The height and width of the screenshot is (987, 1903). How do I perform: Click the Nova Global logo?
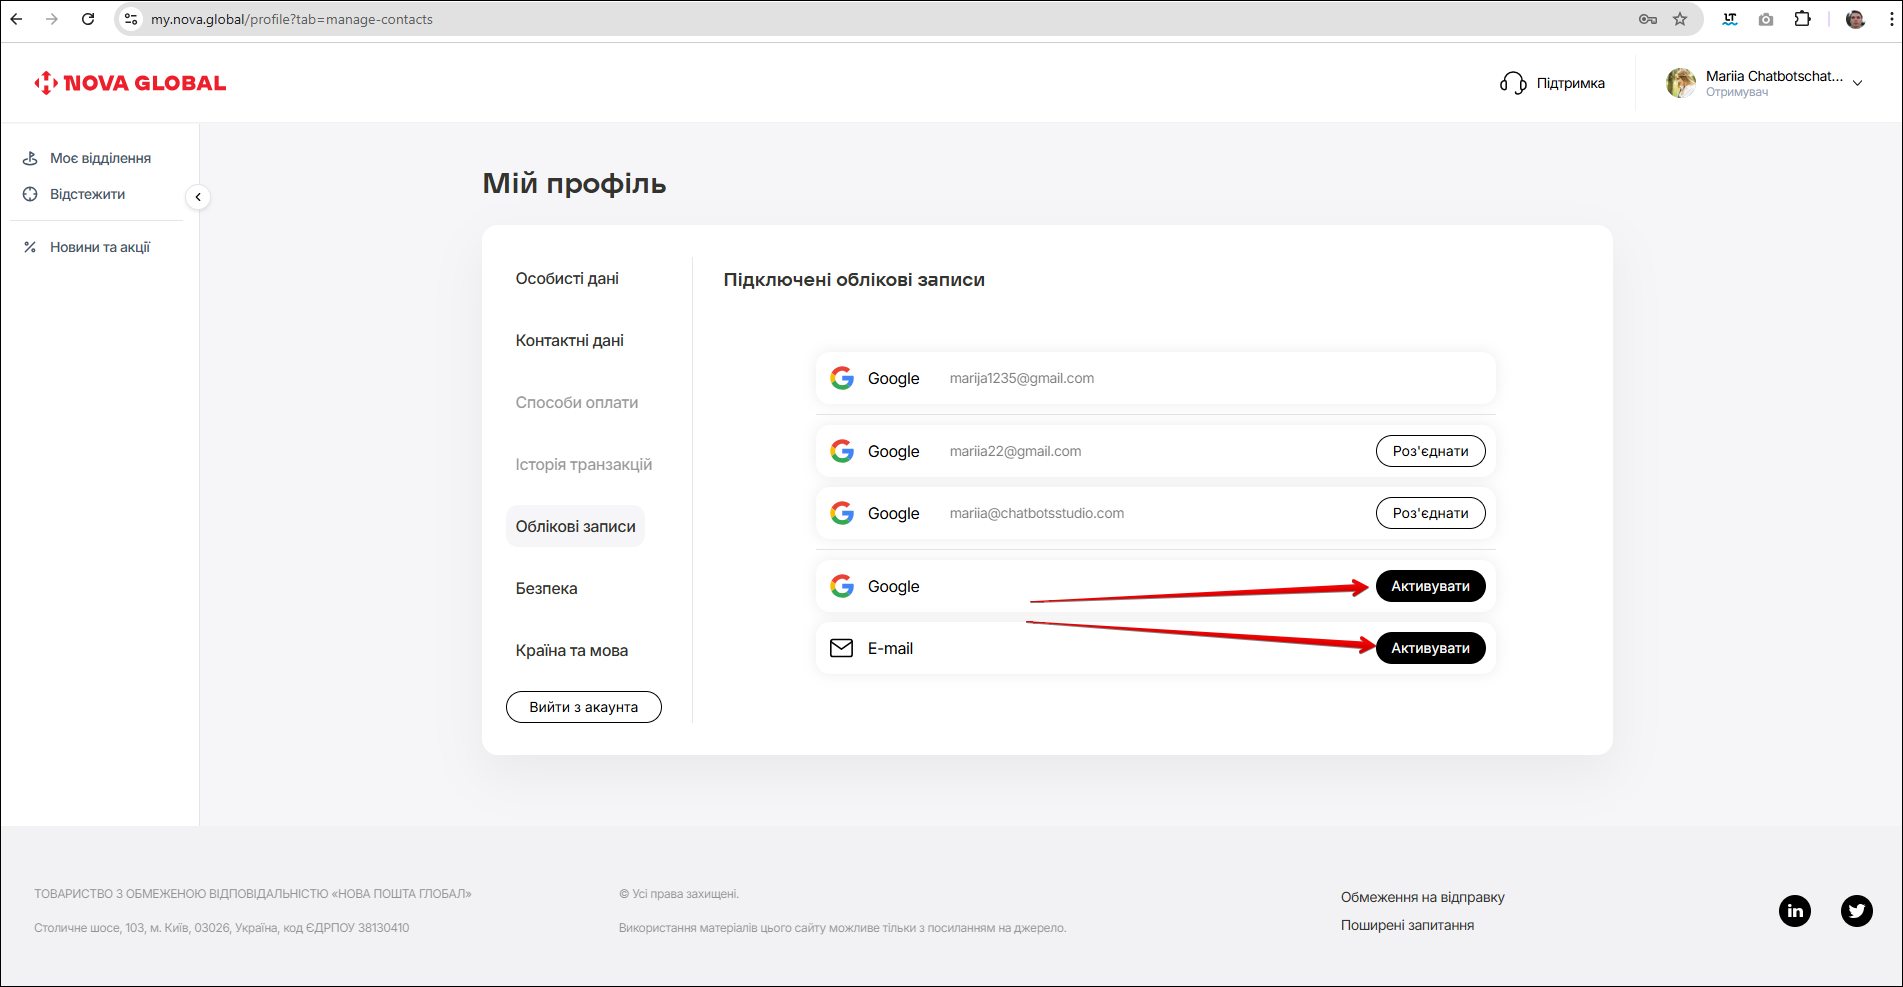(x=130, y=83)
